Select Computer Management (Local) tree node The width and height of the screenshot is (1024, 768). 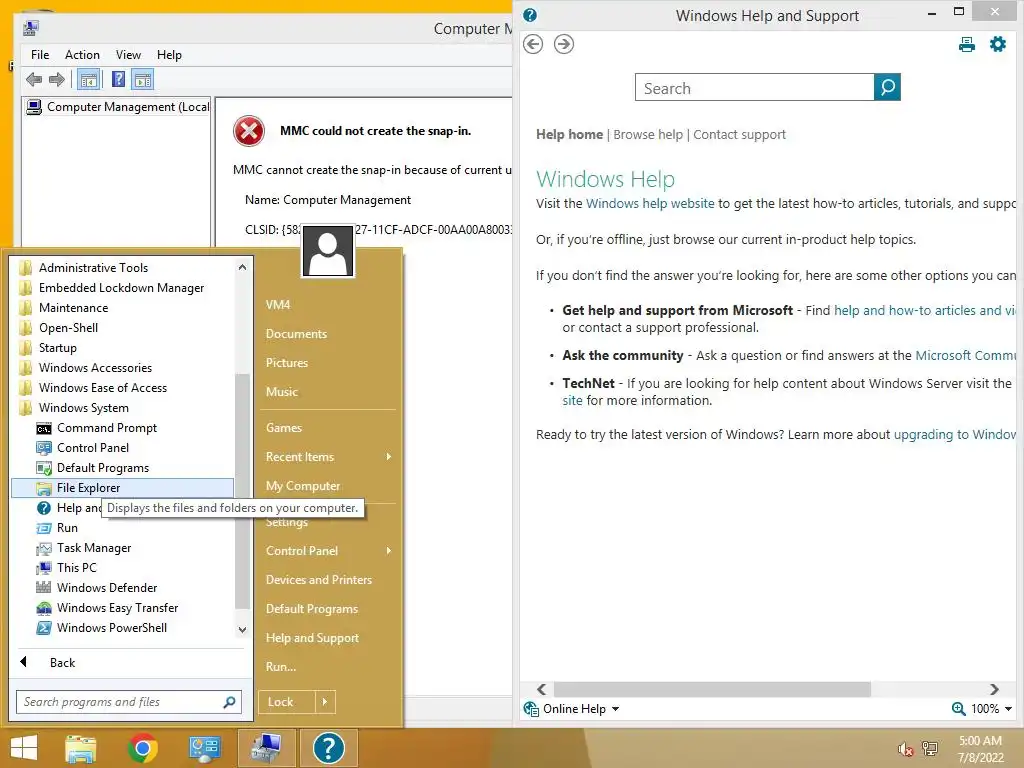coord(119,107)
